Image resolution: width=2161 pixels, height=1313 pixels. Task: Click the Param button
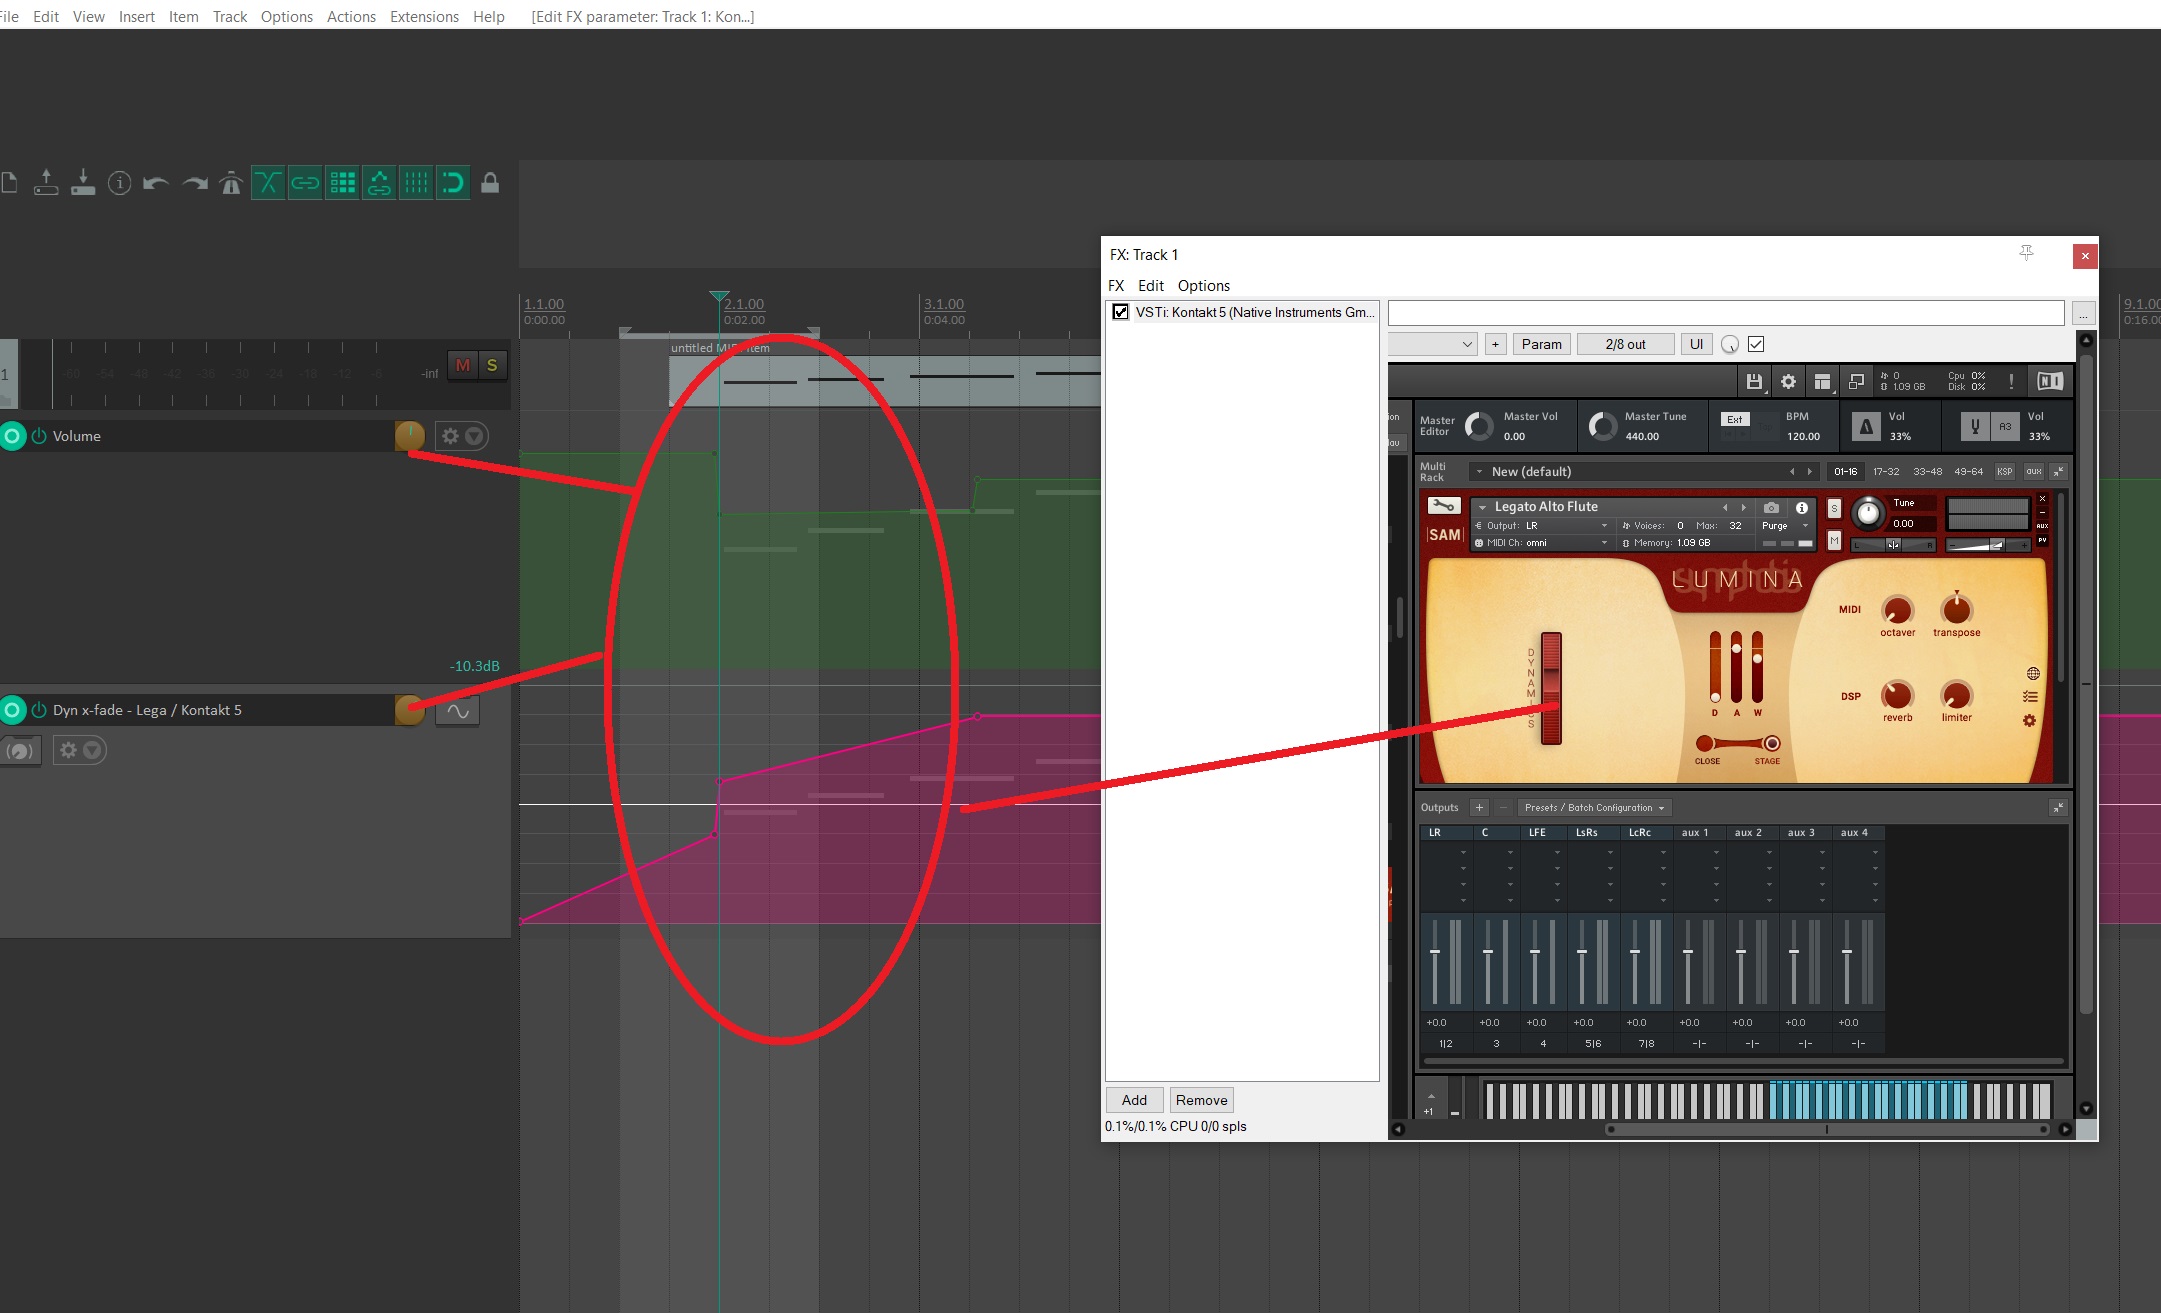[1541, 344]
